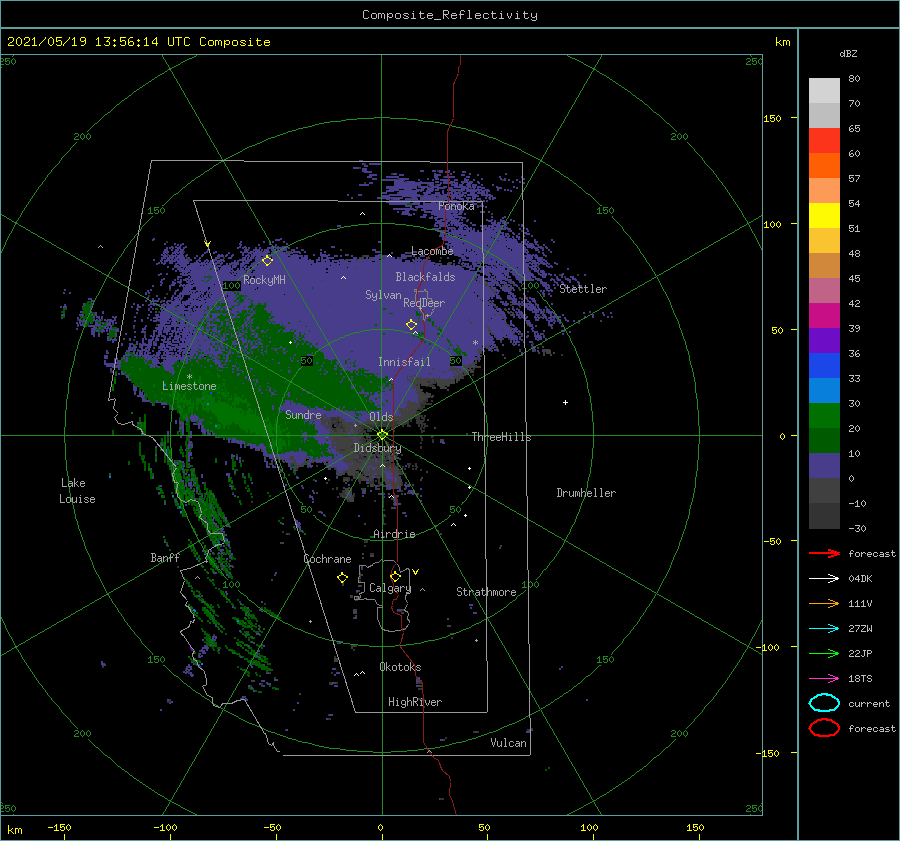This screenshot has width=900, height=841.
Task: Select the ThreeHills label
Action: [501, 437]
